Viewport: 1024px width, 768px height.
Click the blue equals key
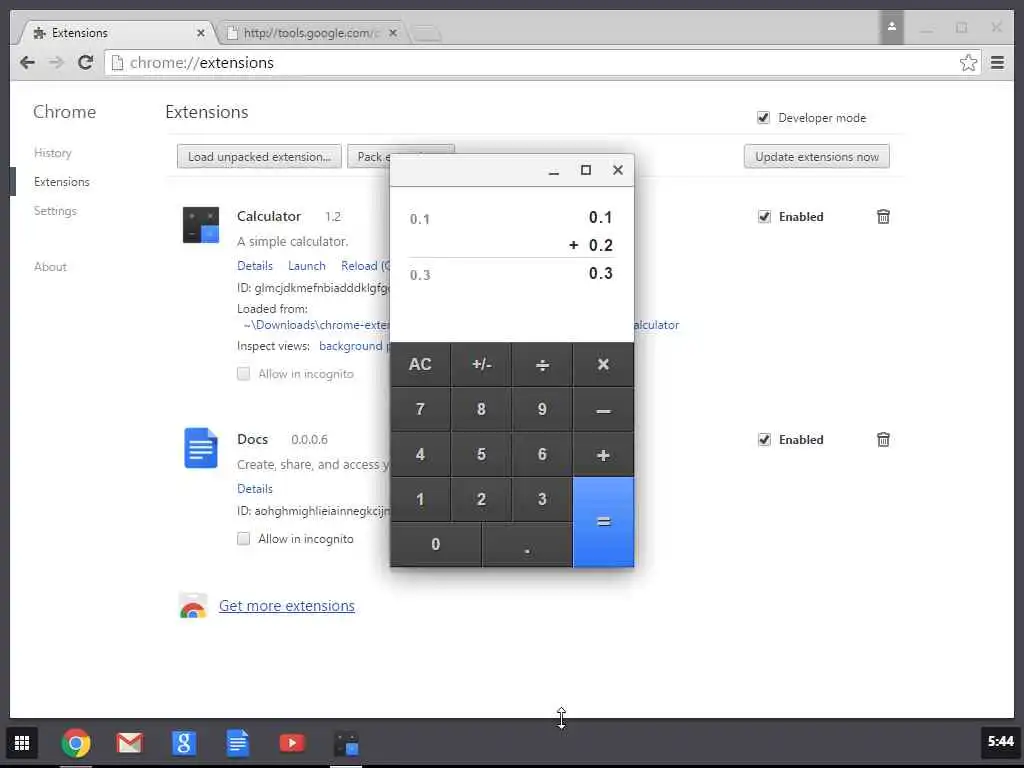point(603,522)
